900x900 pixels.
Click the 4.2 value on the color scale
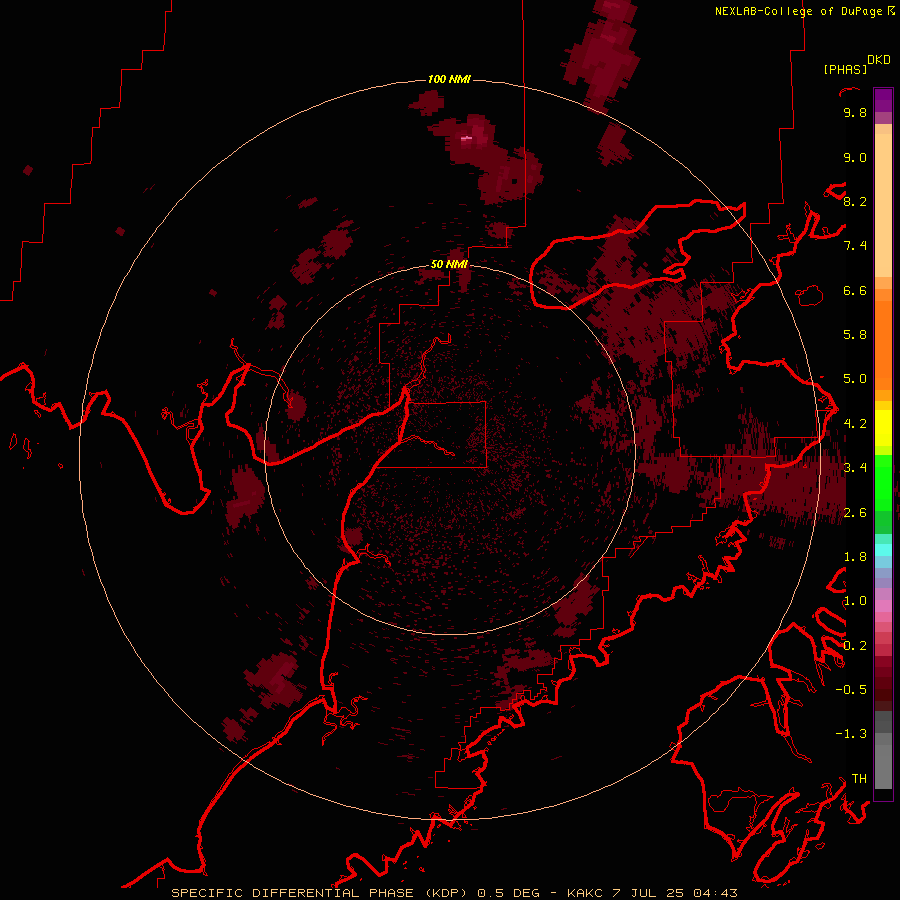pyautogui.click(x=855, y=424)
